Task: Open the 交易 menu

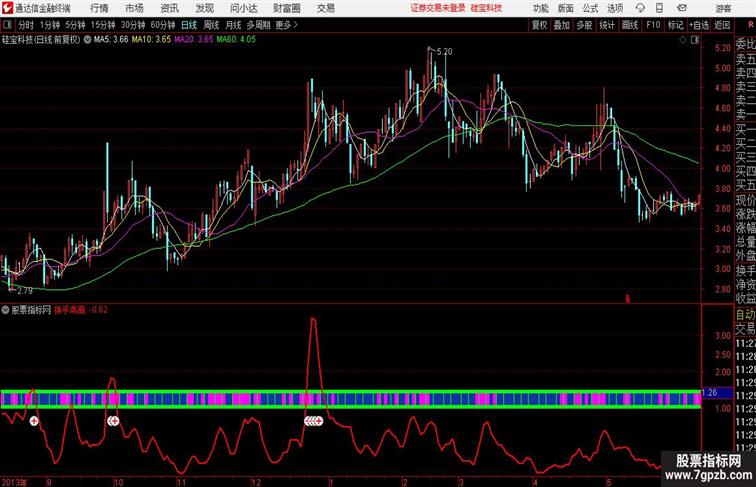Action: [x=325, y=8]
